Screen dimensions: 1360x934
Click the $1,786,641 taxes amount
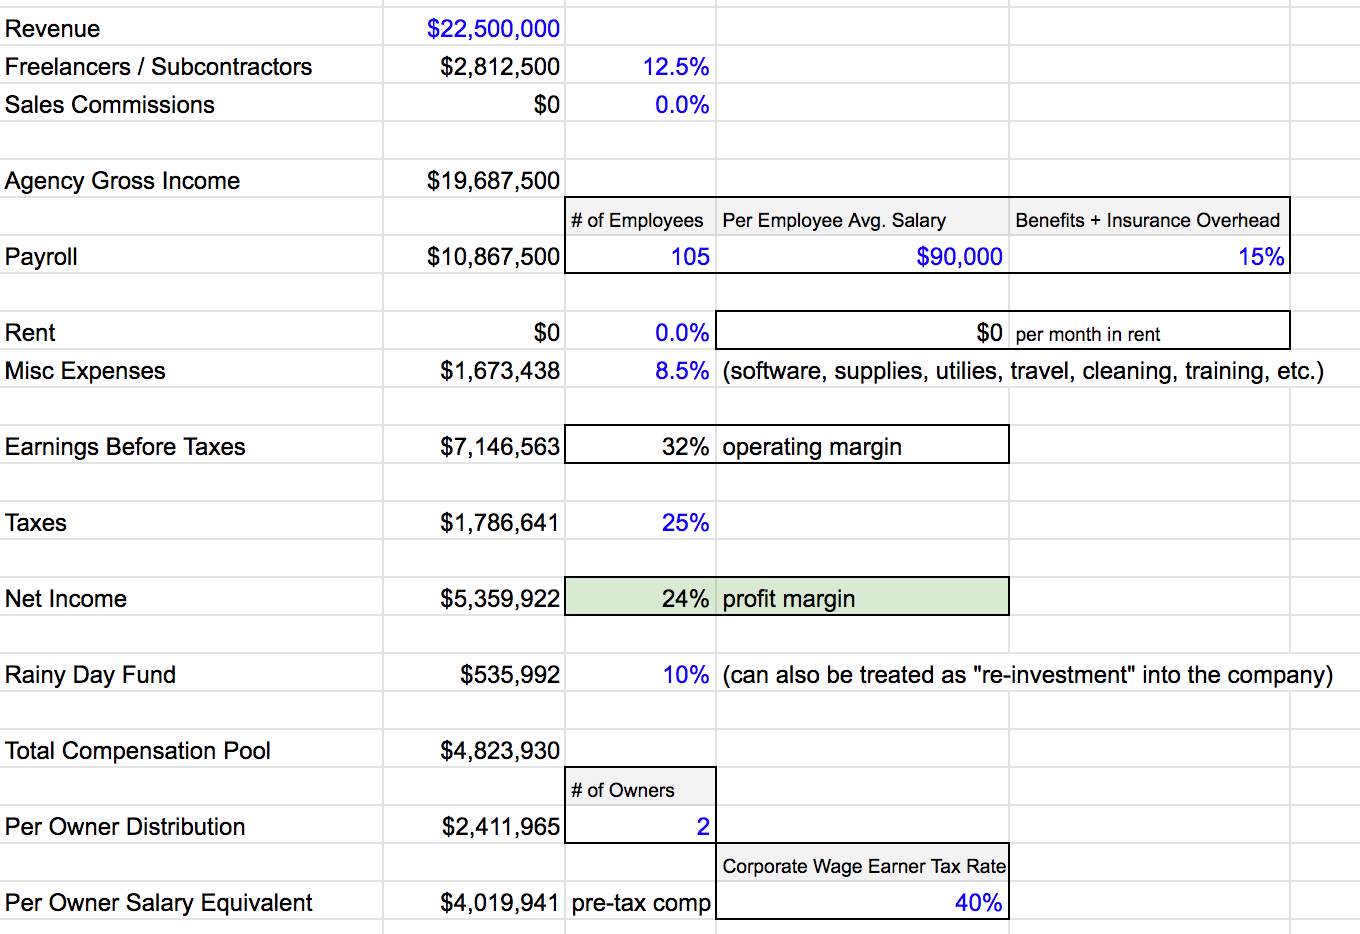pos(500,523)
